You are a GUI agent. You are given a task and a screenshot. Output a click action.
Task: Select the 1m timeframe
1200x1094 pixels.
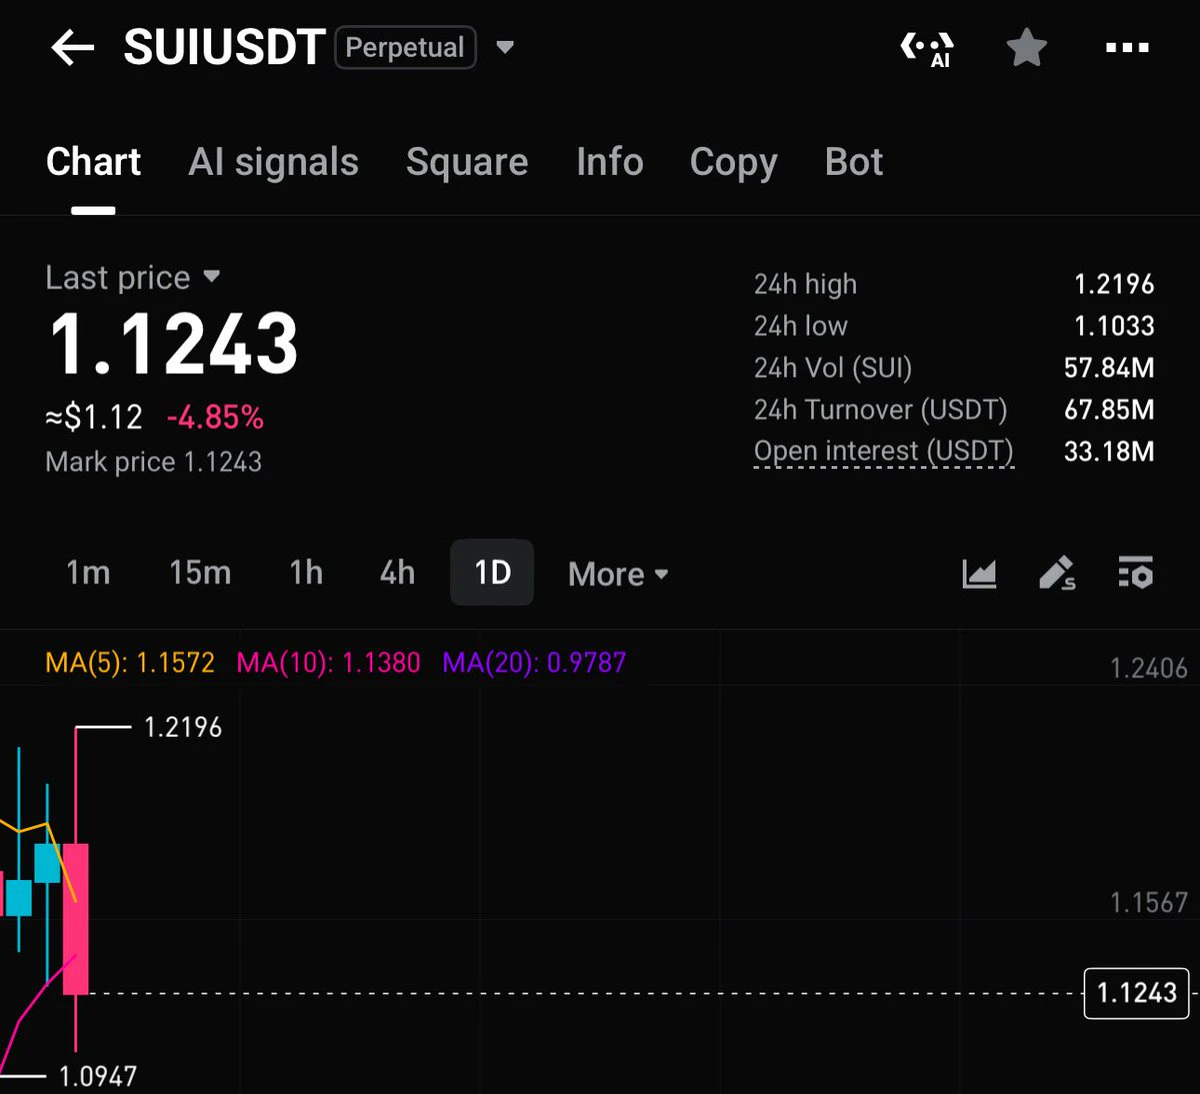[88, 573]
